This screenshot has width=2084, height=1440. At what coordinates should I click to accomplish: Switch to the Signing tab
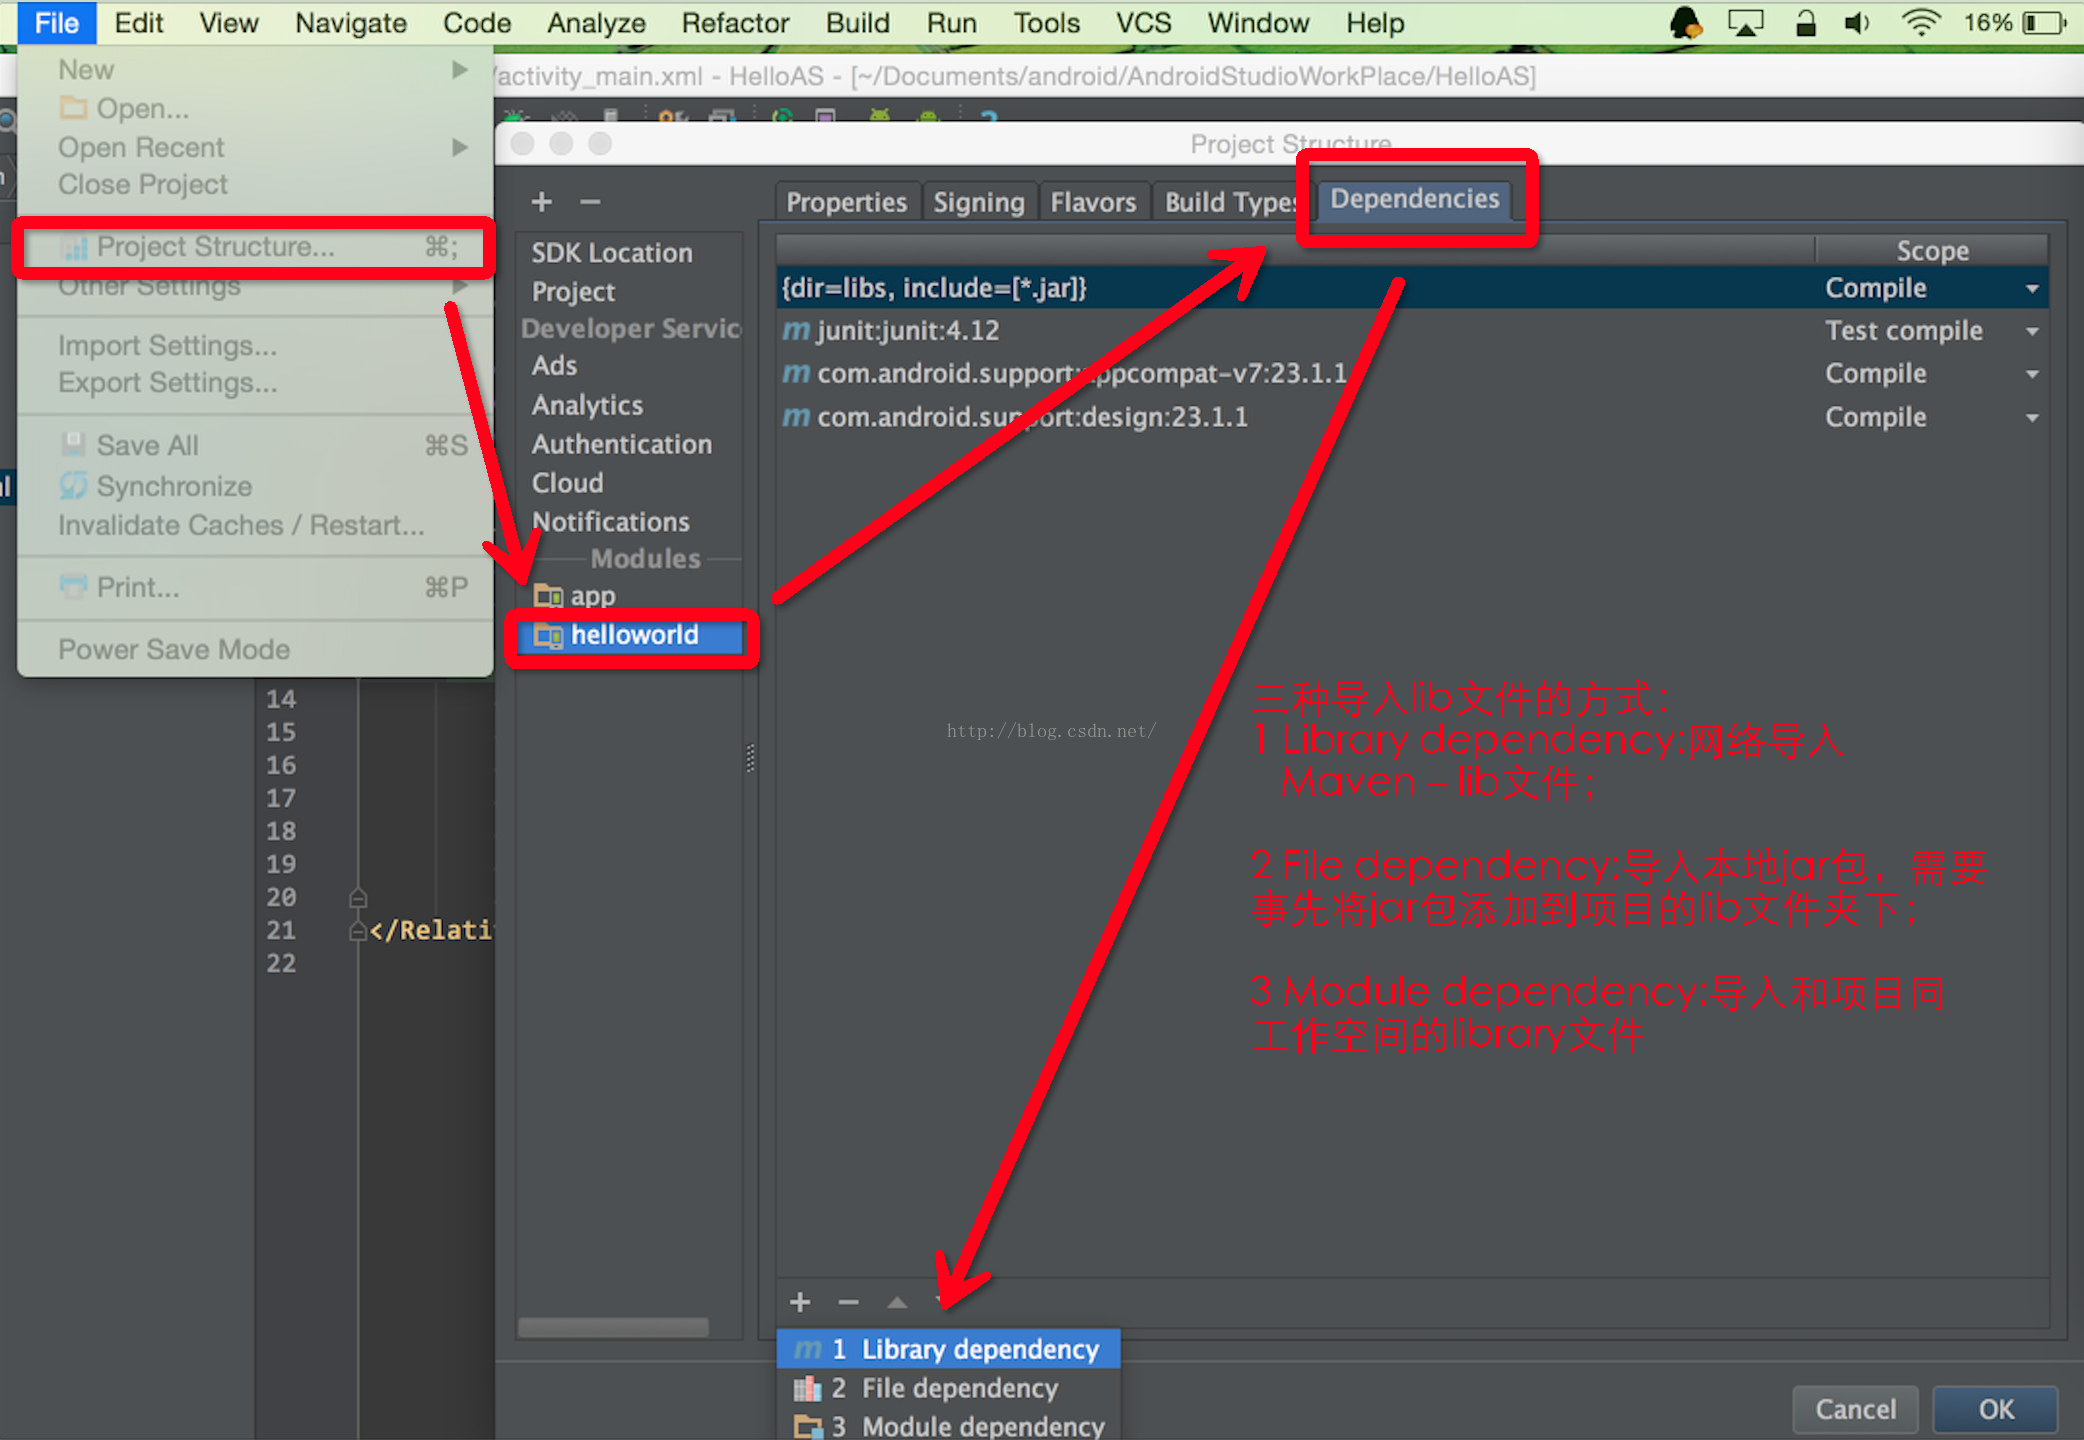(x=978, y=202)
